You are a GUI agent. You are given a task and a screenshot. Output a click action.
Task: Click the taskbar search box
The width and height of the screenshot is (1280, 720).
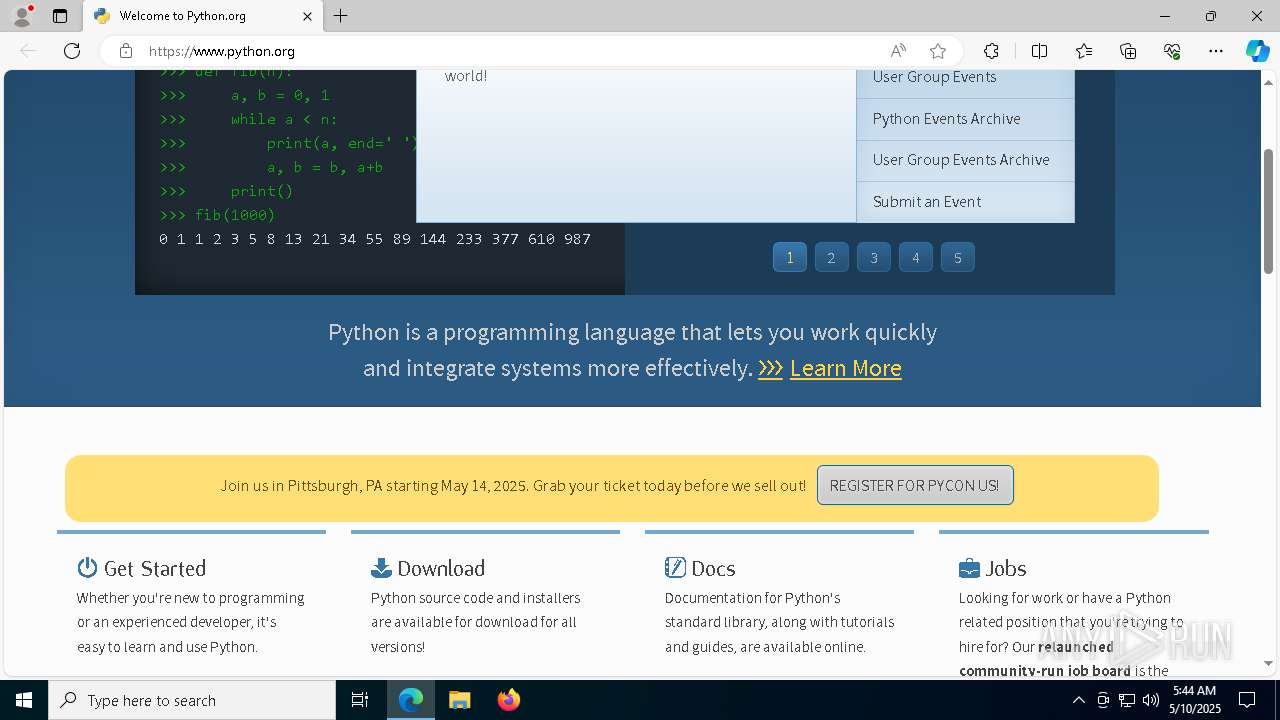coord(192,700)
